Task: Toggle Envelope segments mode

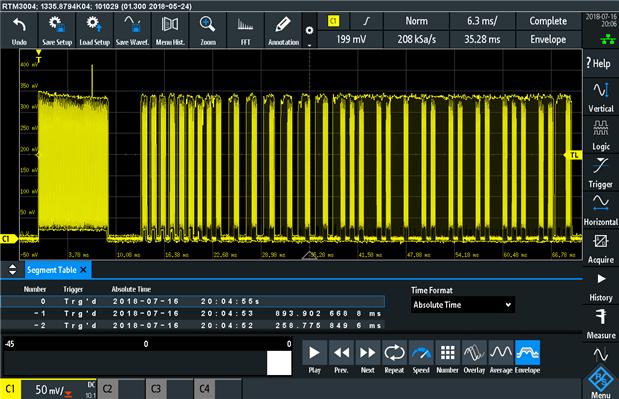Action: 527,358
